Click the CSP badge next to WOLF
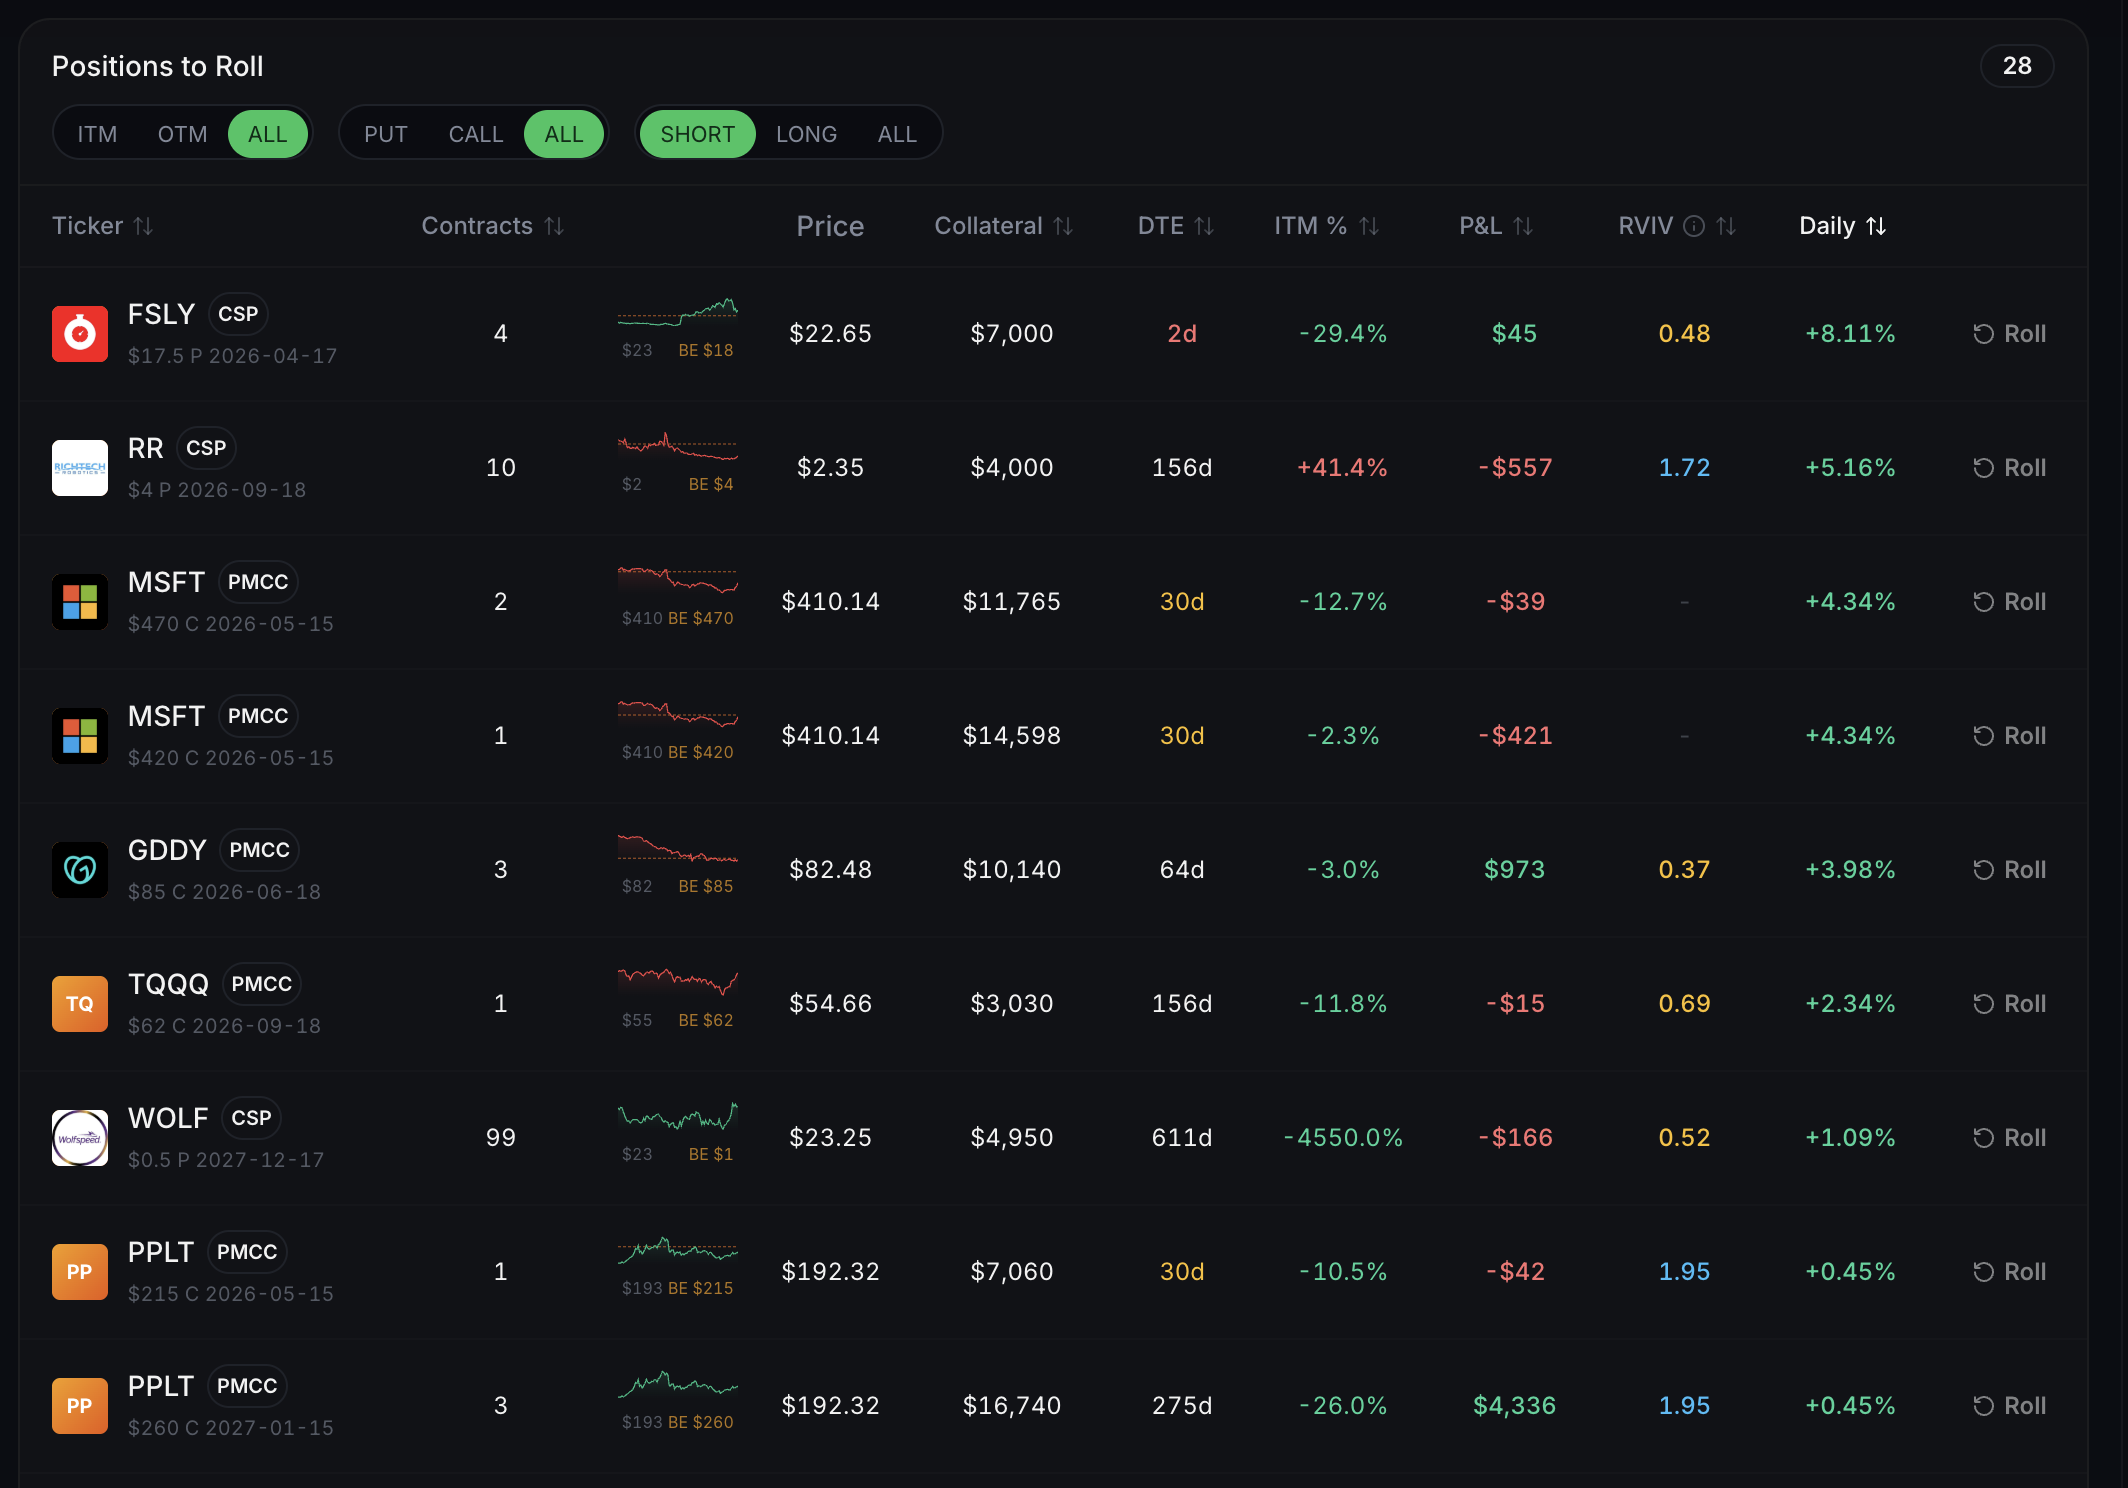This screenshot has height=1488, width=2128. tap(252, 1118)
